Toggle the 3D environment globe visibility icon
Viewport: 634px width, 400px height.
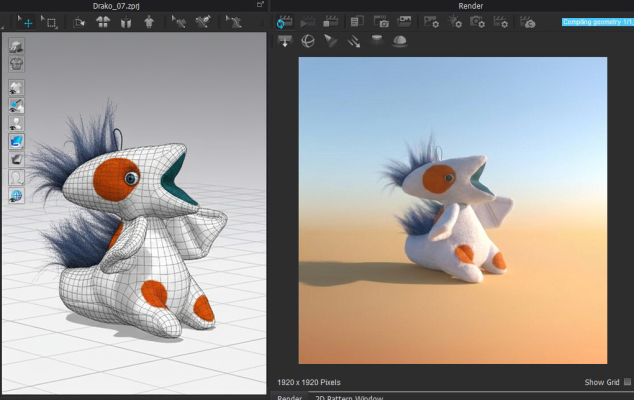tap(16, 195)
